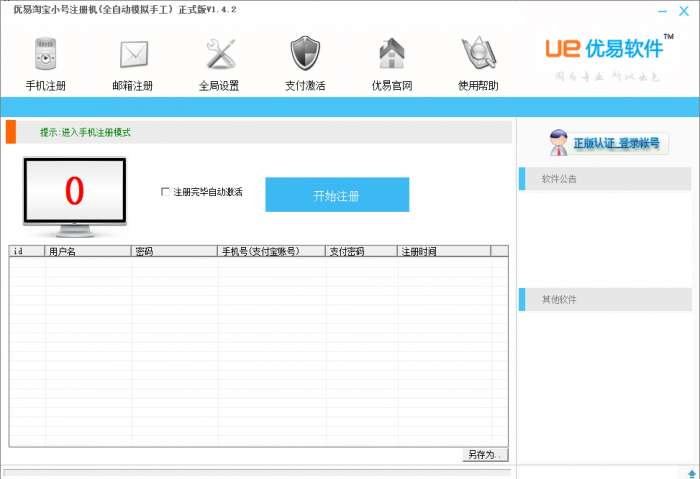This screenshot has width=700, height=479.
Task: Open 使用帮助 help icon
Action: [x=479, y=53]
